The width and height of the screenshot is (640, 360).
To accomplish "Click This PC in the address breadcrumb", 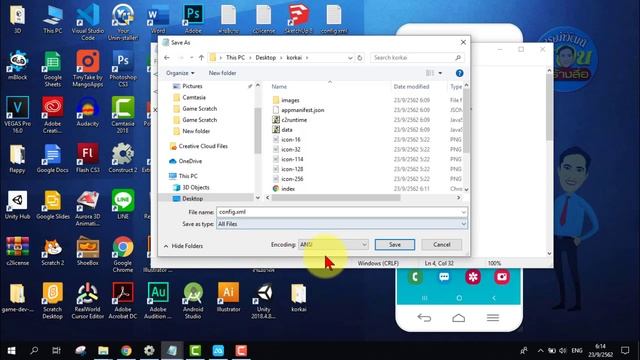I will [x=236, y=58].
